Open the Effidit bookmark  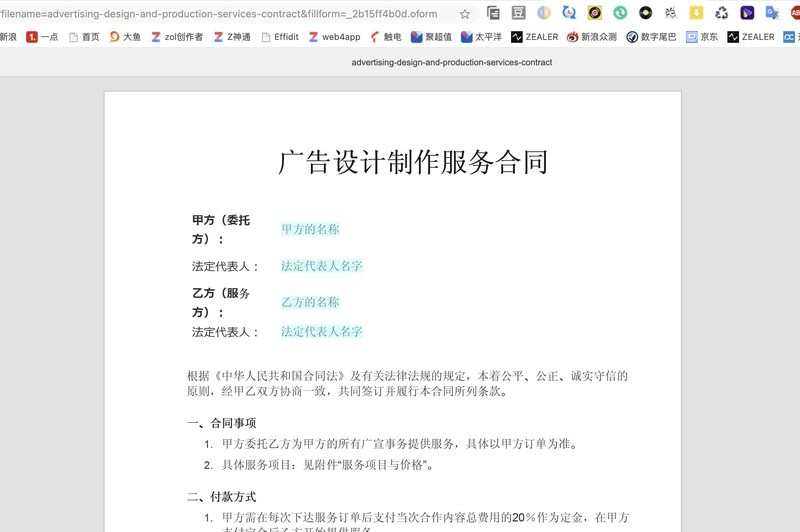pos(280,37)
